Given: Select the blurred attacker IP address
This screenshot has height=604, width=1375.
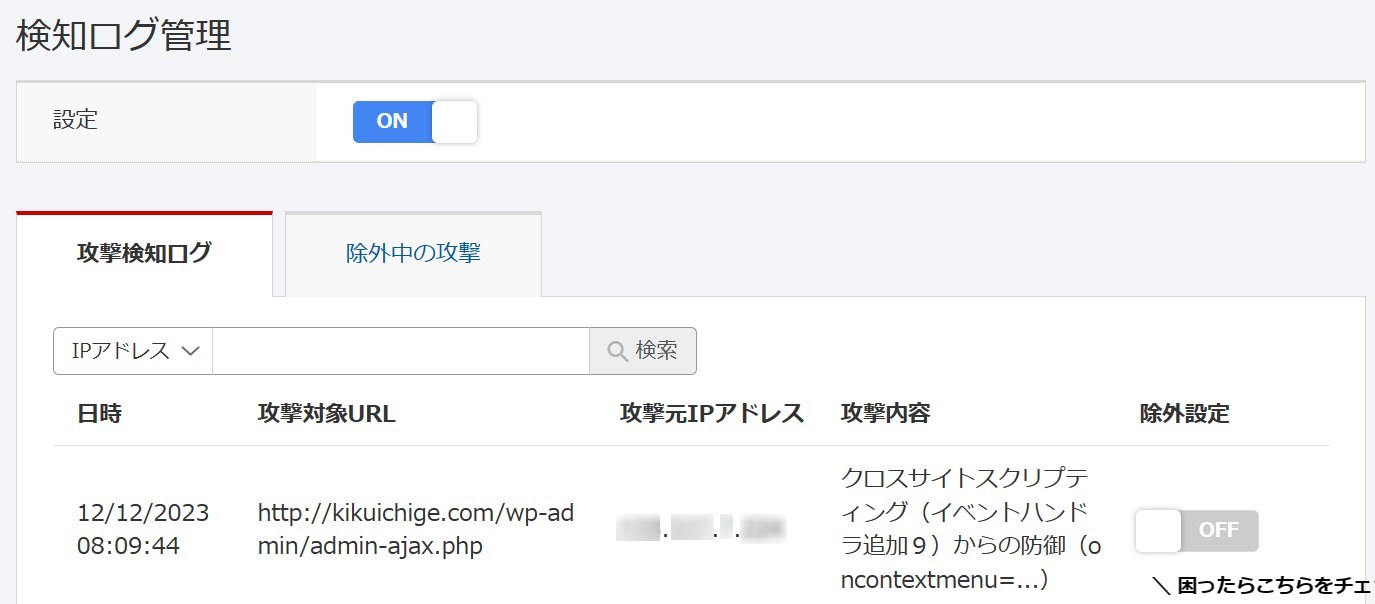Looking at the screenshot, I should (x=701, y=530).
